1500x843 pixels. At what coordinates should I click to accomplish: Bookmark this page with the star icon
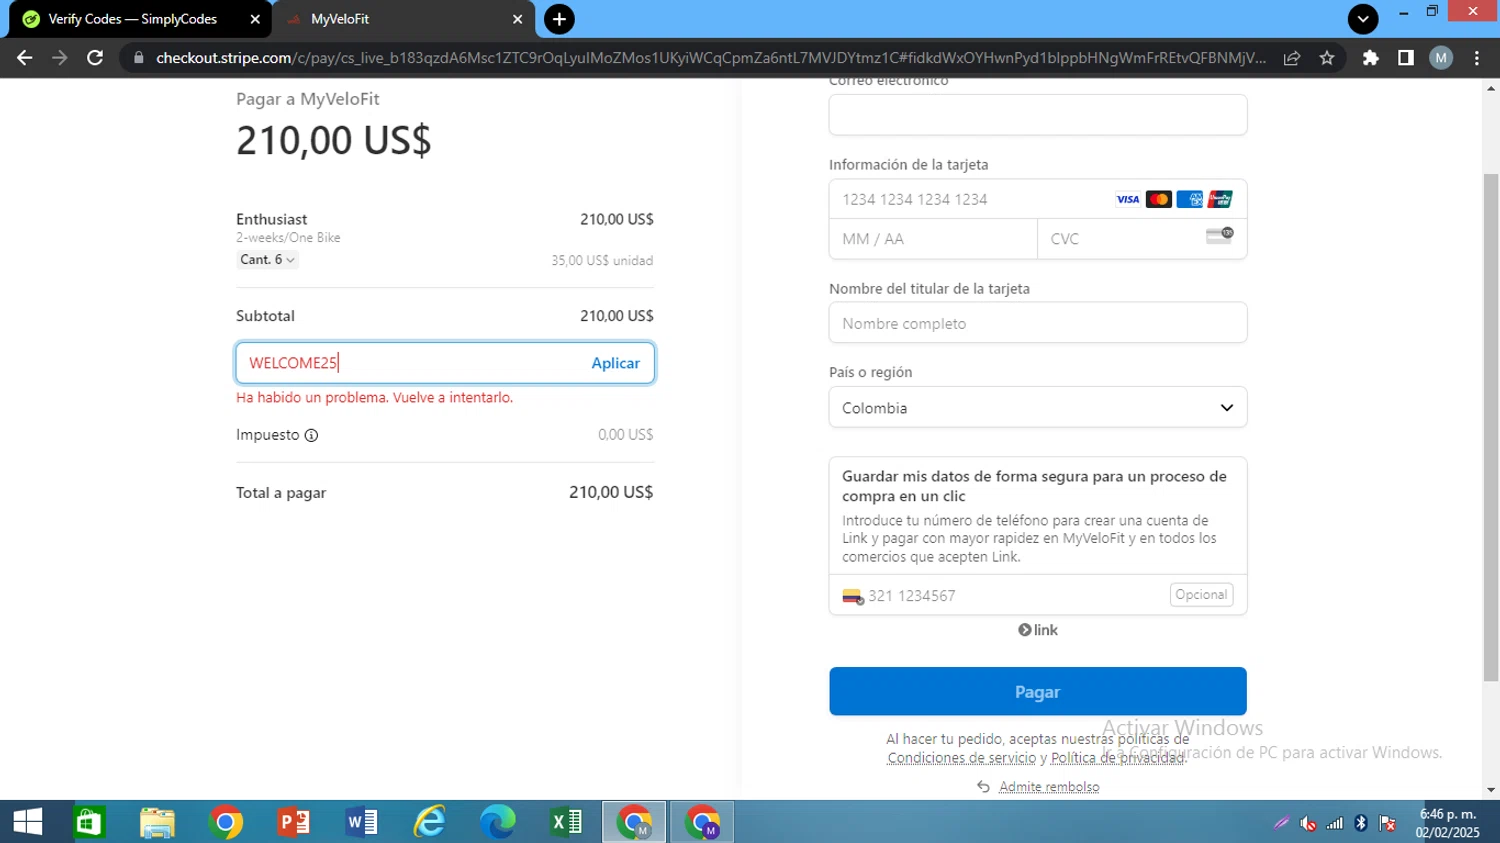click(1327, 58)
